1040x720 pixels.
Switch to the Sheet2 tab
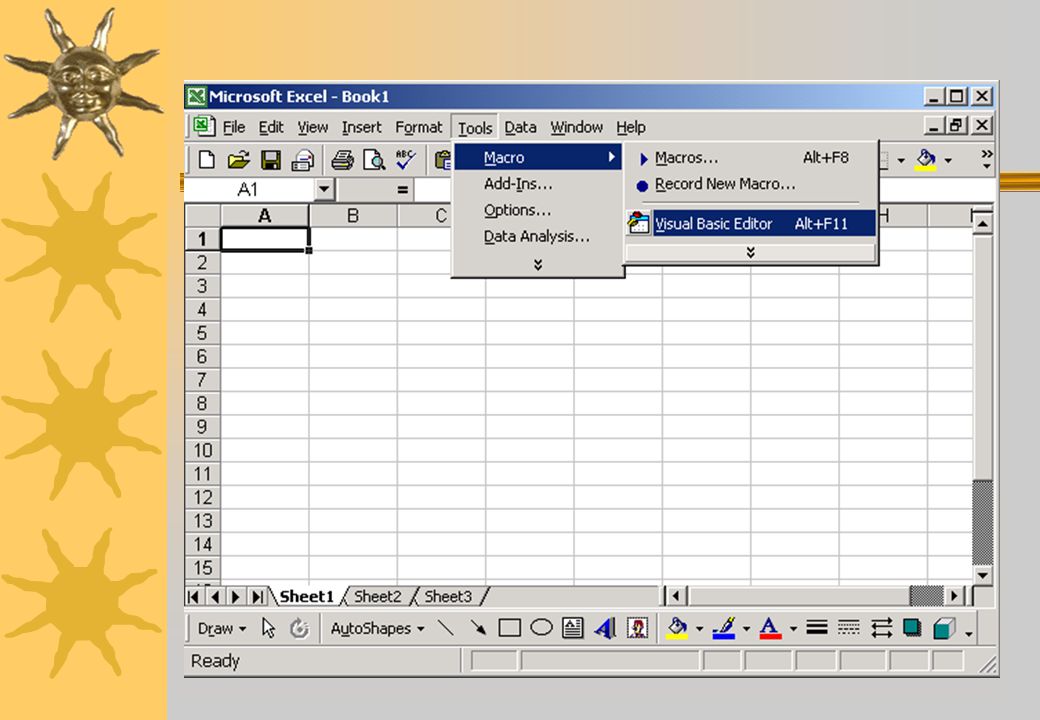(x=377, y=597)
